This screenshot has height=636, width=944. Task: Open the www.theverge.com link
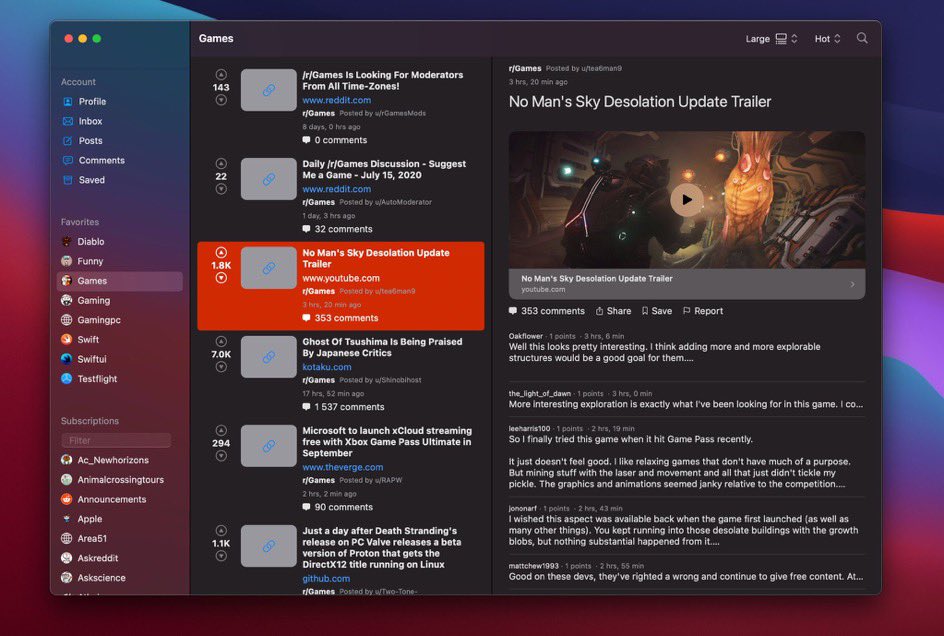coord(343,467)
